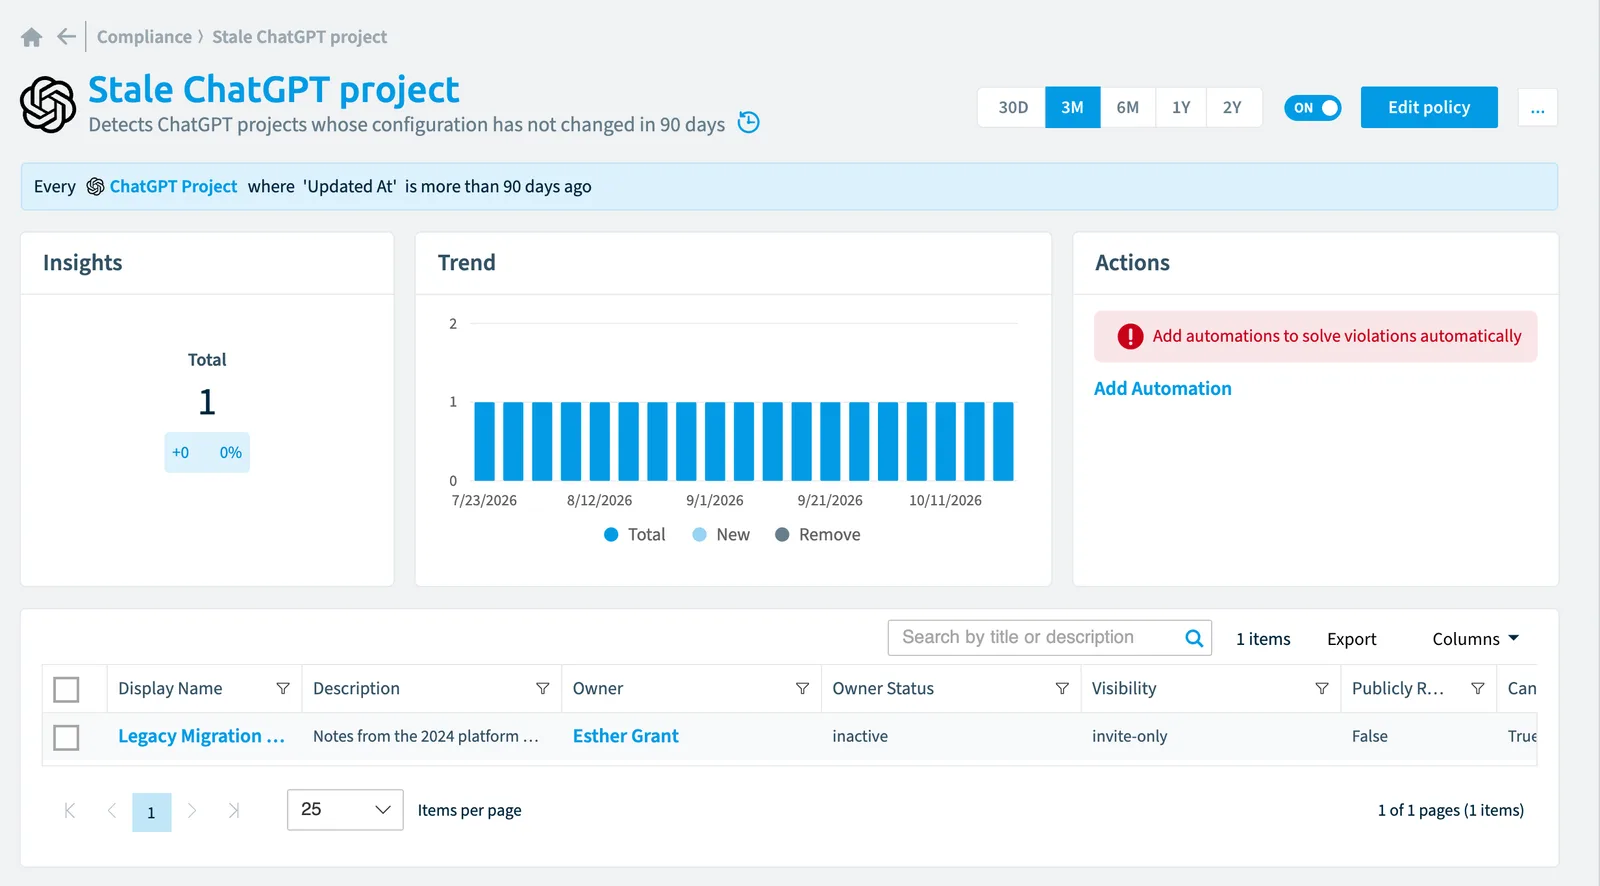Select the 30D time range
The image size is (1600, 886).
point(1013,108)
